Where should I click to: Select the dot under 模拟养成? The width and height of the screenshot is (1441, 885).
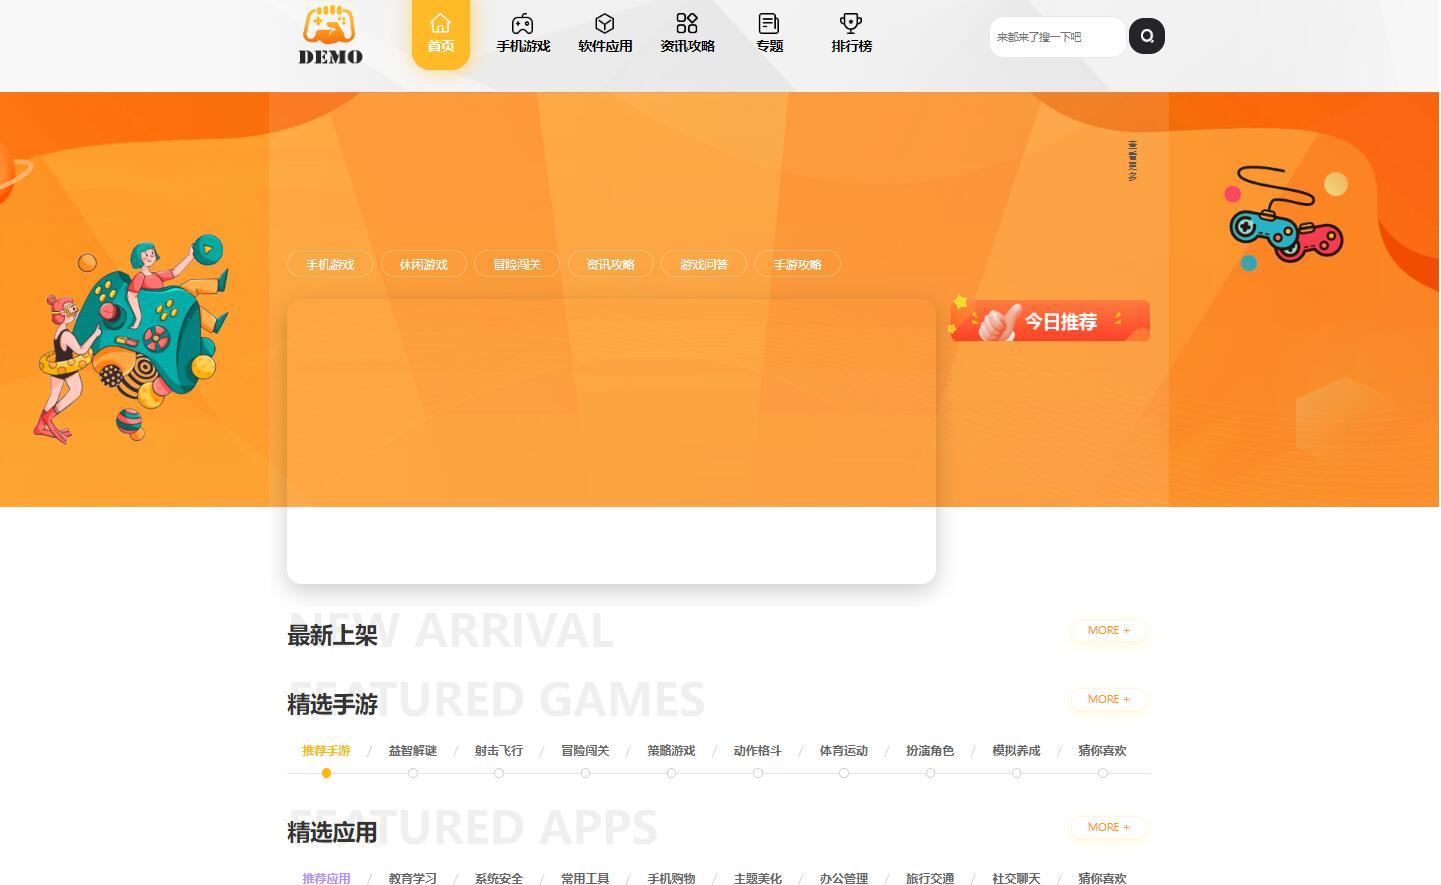(1016, 773)
